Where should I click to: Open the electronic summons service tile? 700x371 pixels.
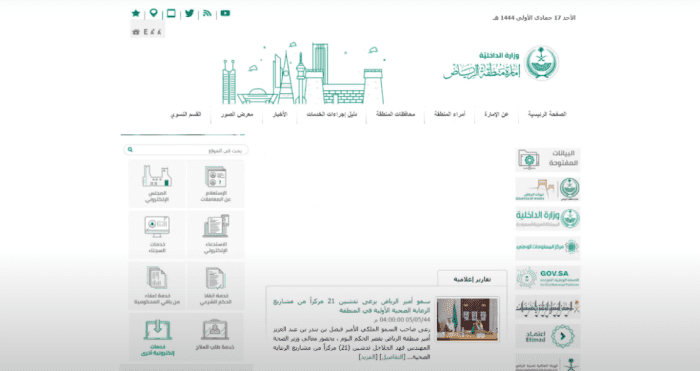click(216, 235)
